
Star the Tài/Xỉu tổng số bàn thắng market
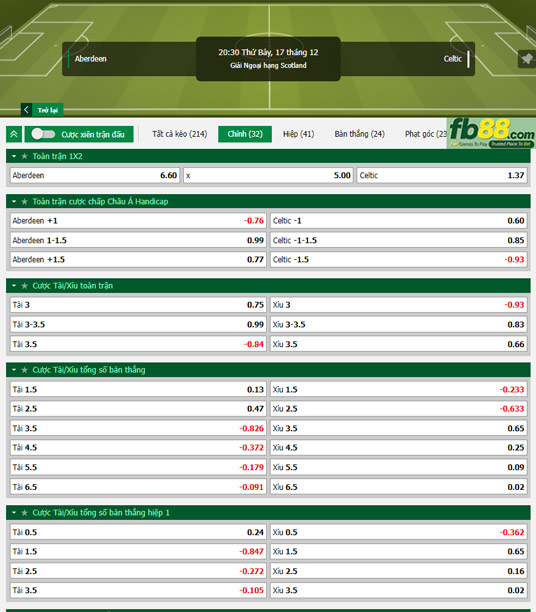point(25,370)
